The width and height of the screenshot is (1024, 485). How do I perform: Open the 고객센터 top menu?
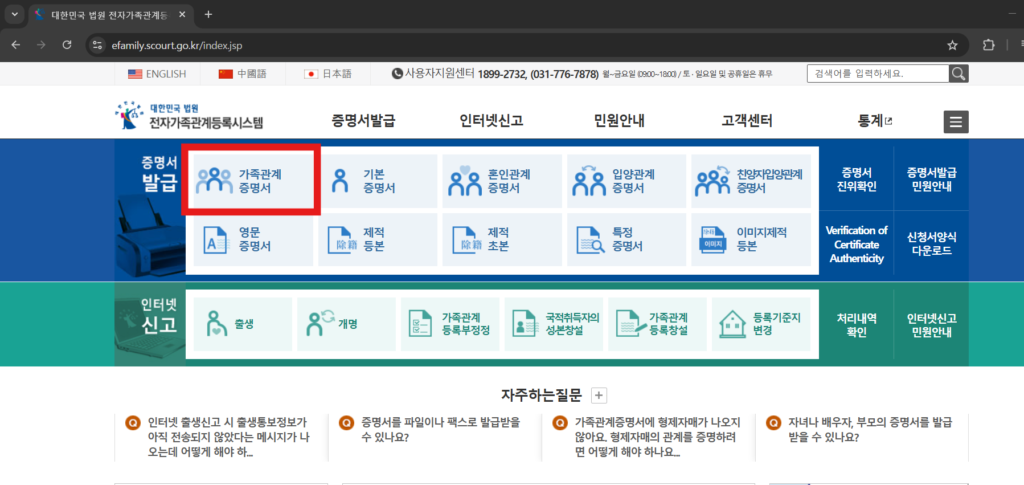(747, 121)
